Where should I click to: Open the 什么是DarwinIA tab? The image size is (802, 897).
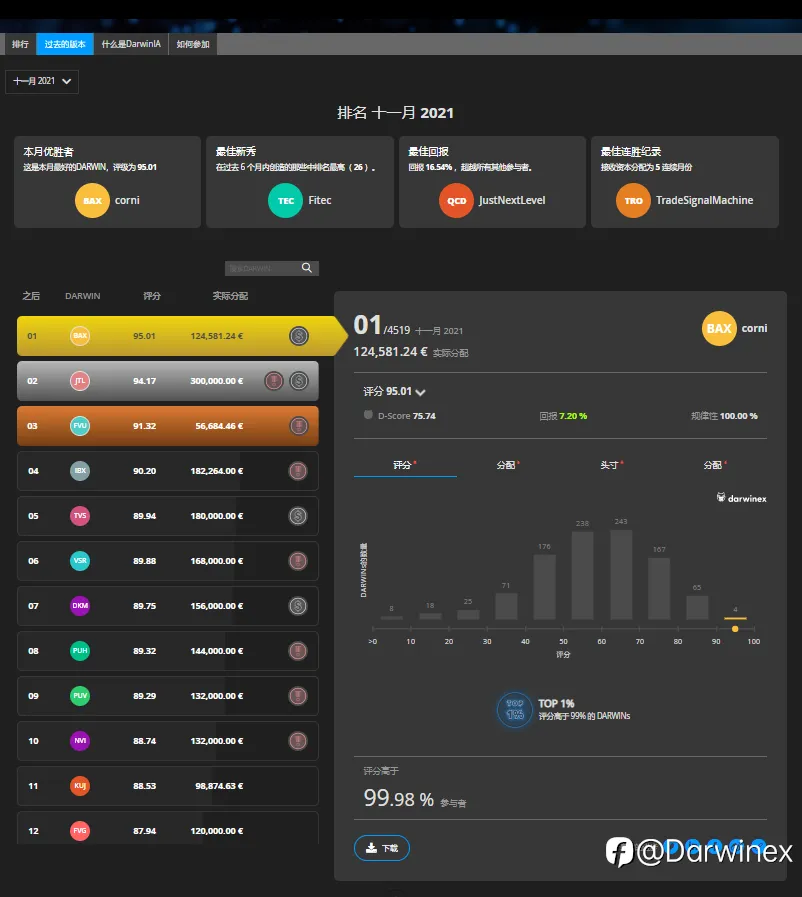(x=131, y=44)
